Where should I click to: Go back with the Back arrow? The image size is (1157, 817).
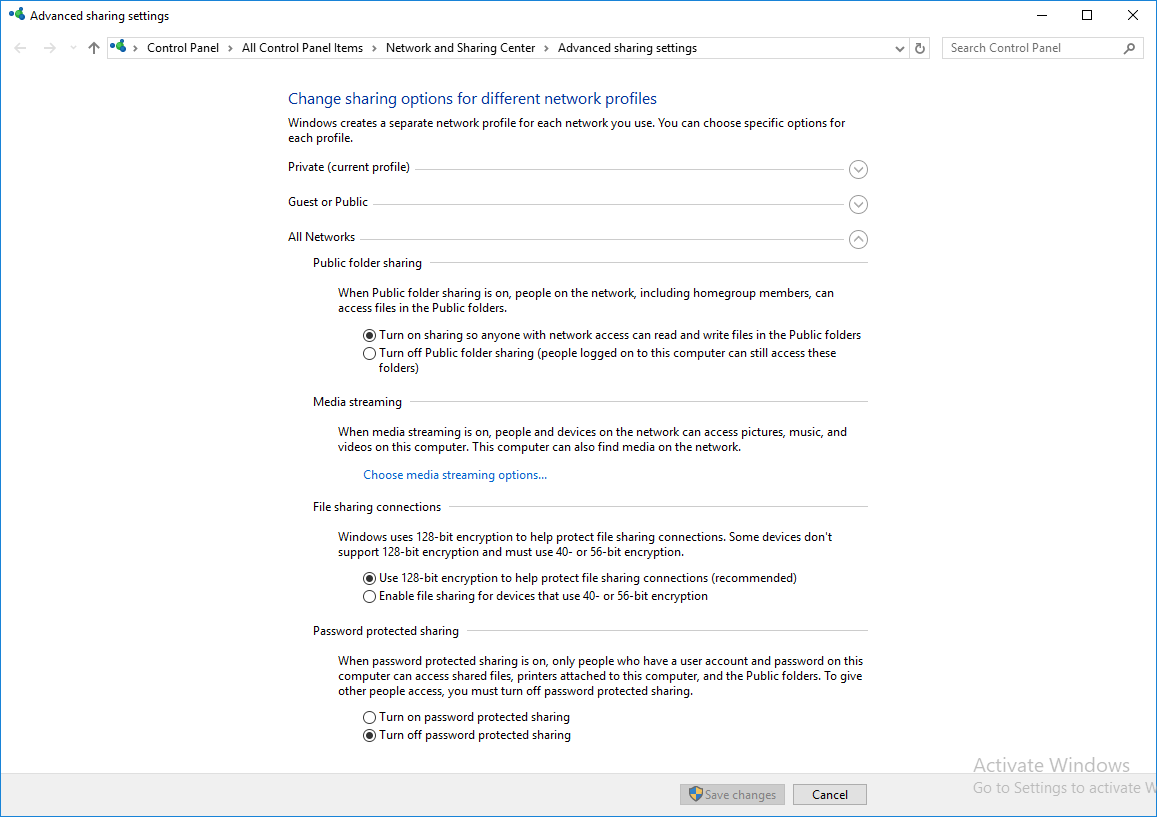(21, 48)
